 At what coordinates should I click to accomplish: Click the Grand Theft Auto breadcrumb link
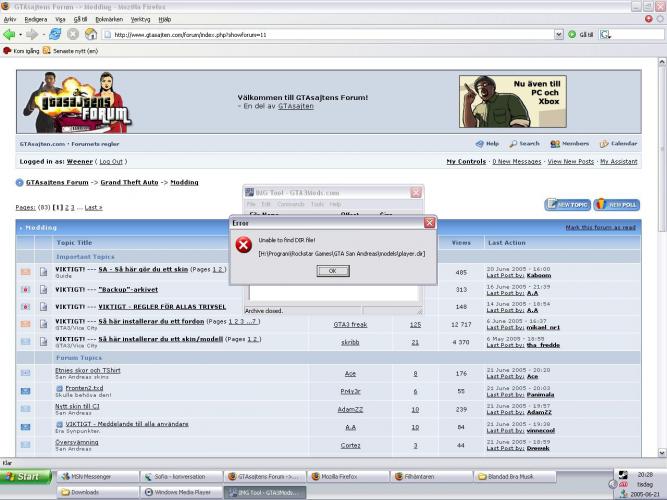click(x=129, y=183)
